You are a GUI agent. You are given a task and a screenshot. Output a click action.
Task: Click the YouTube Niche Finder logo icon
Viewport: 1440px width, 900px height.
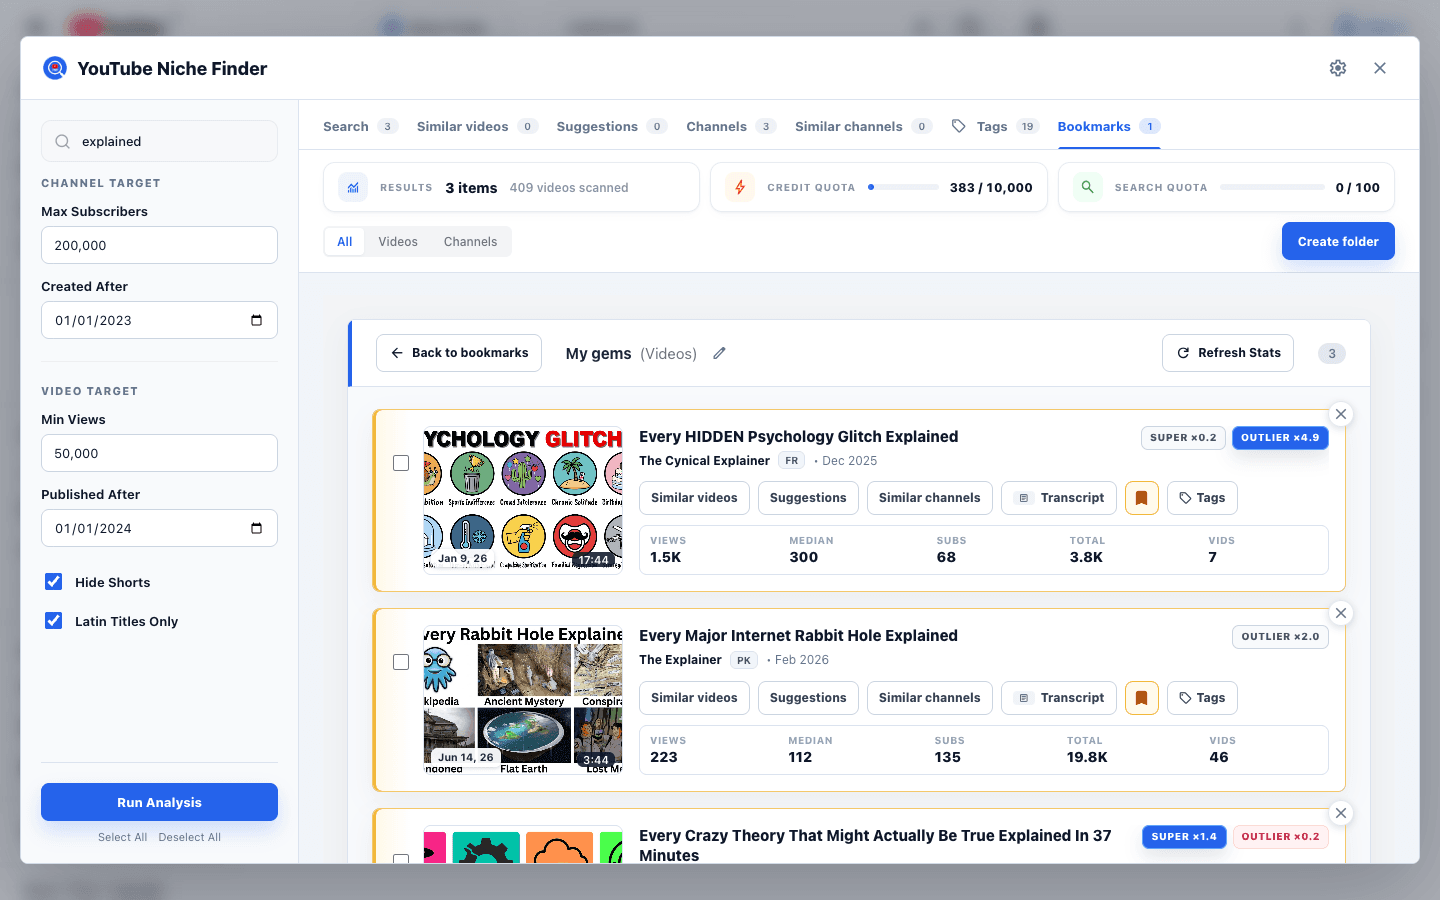pos(55,68)
